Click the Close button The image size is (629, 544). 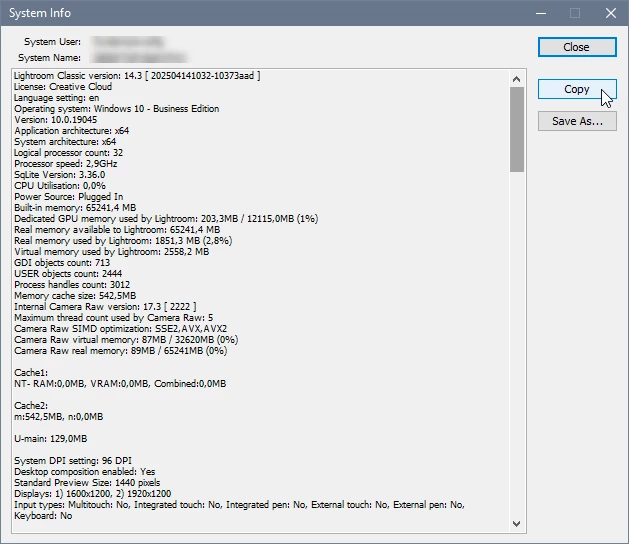577,47
